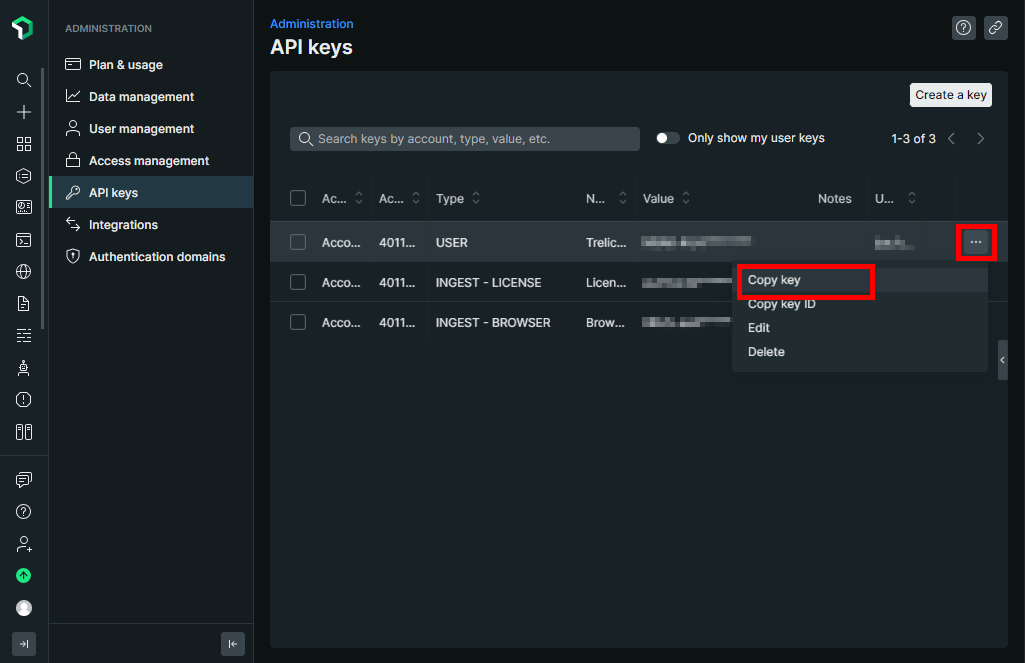Click the INGEST - LICENSE type cell
This screenshot has width=1025, height=663.
pos(488,282)
